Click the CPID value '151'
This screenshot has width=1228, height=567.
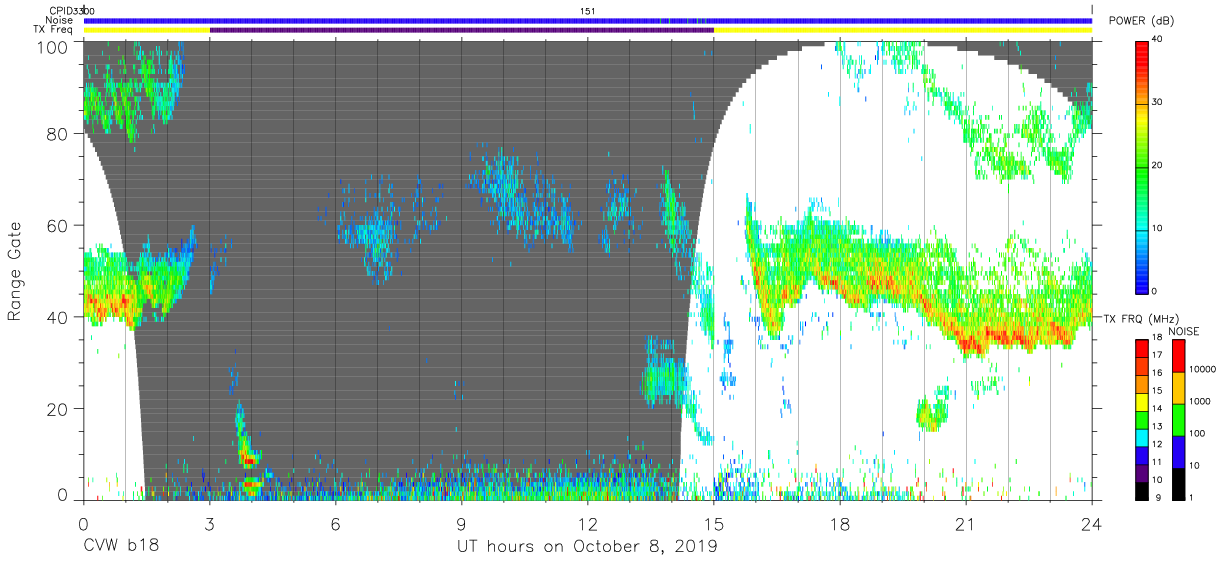588,11
